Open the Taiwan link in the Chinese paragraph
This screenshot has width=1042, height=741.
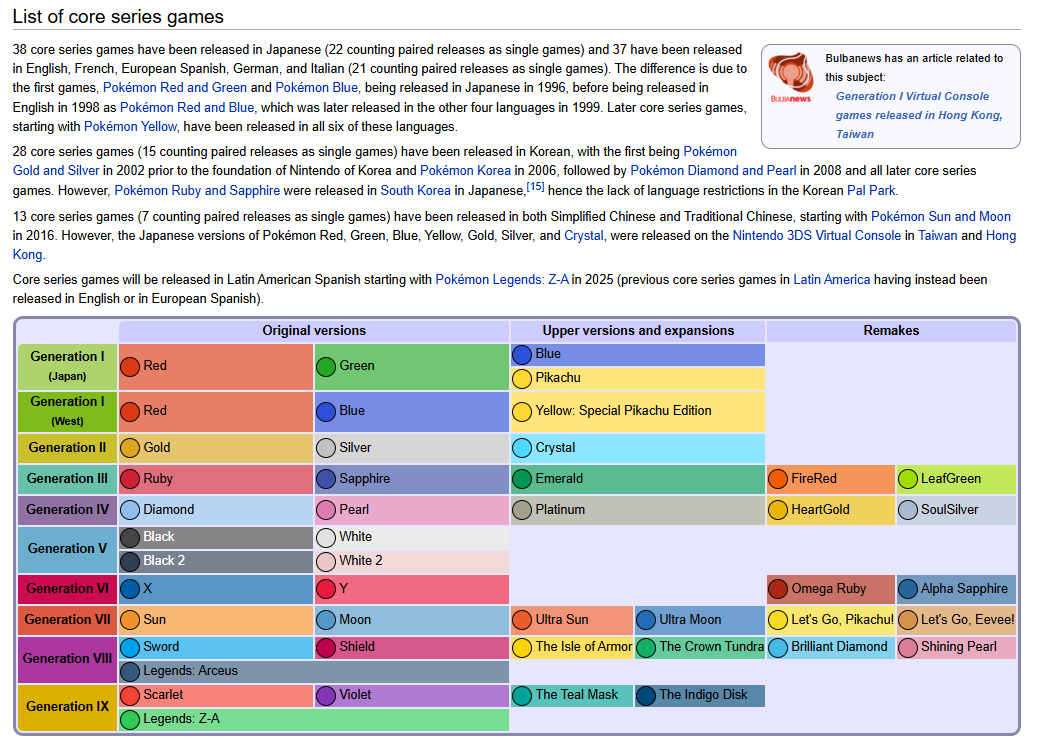click(x=938, y=236)
